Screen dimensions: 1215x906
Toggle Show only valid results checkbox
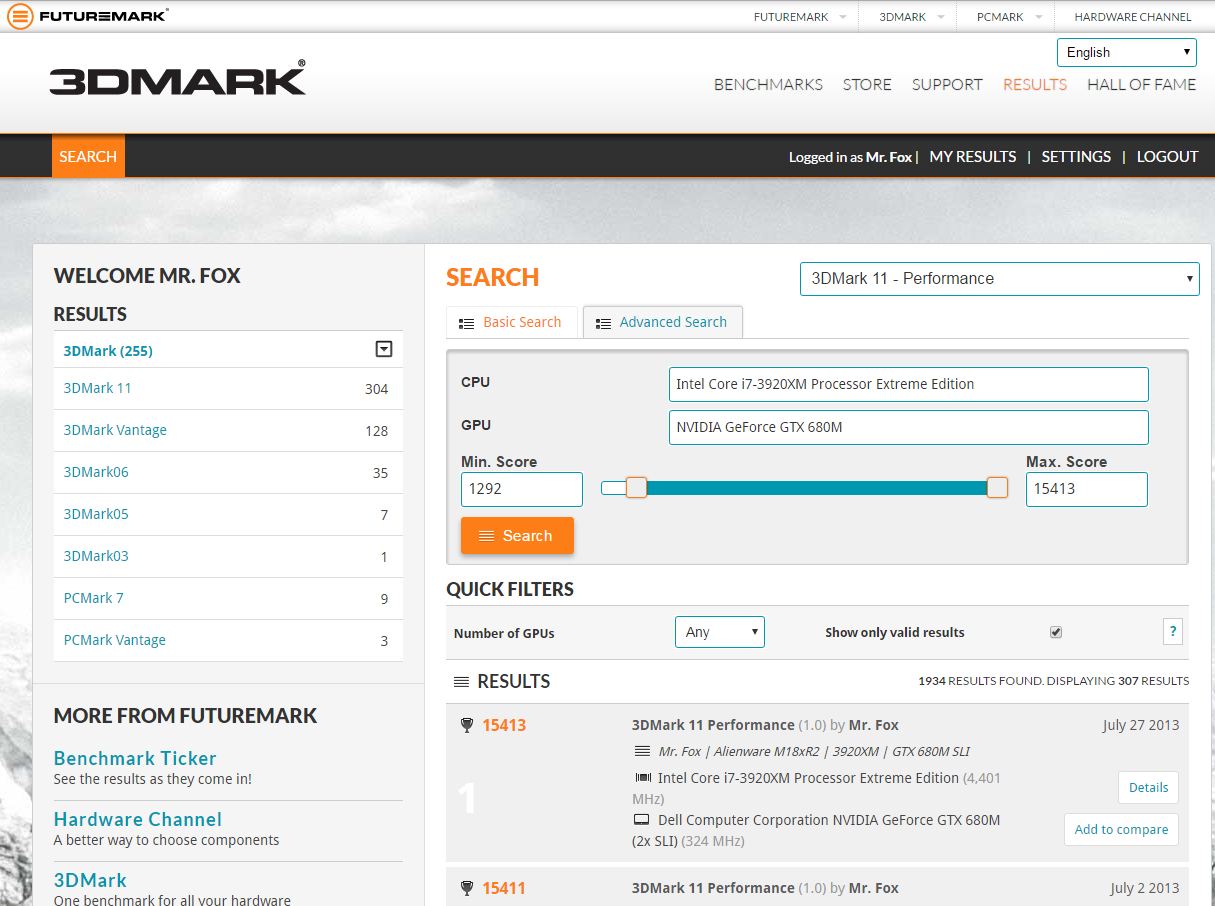pos(1056,632)
